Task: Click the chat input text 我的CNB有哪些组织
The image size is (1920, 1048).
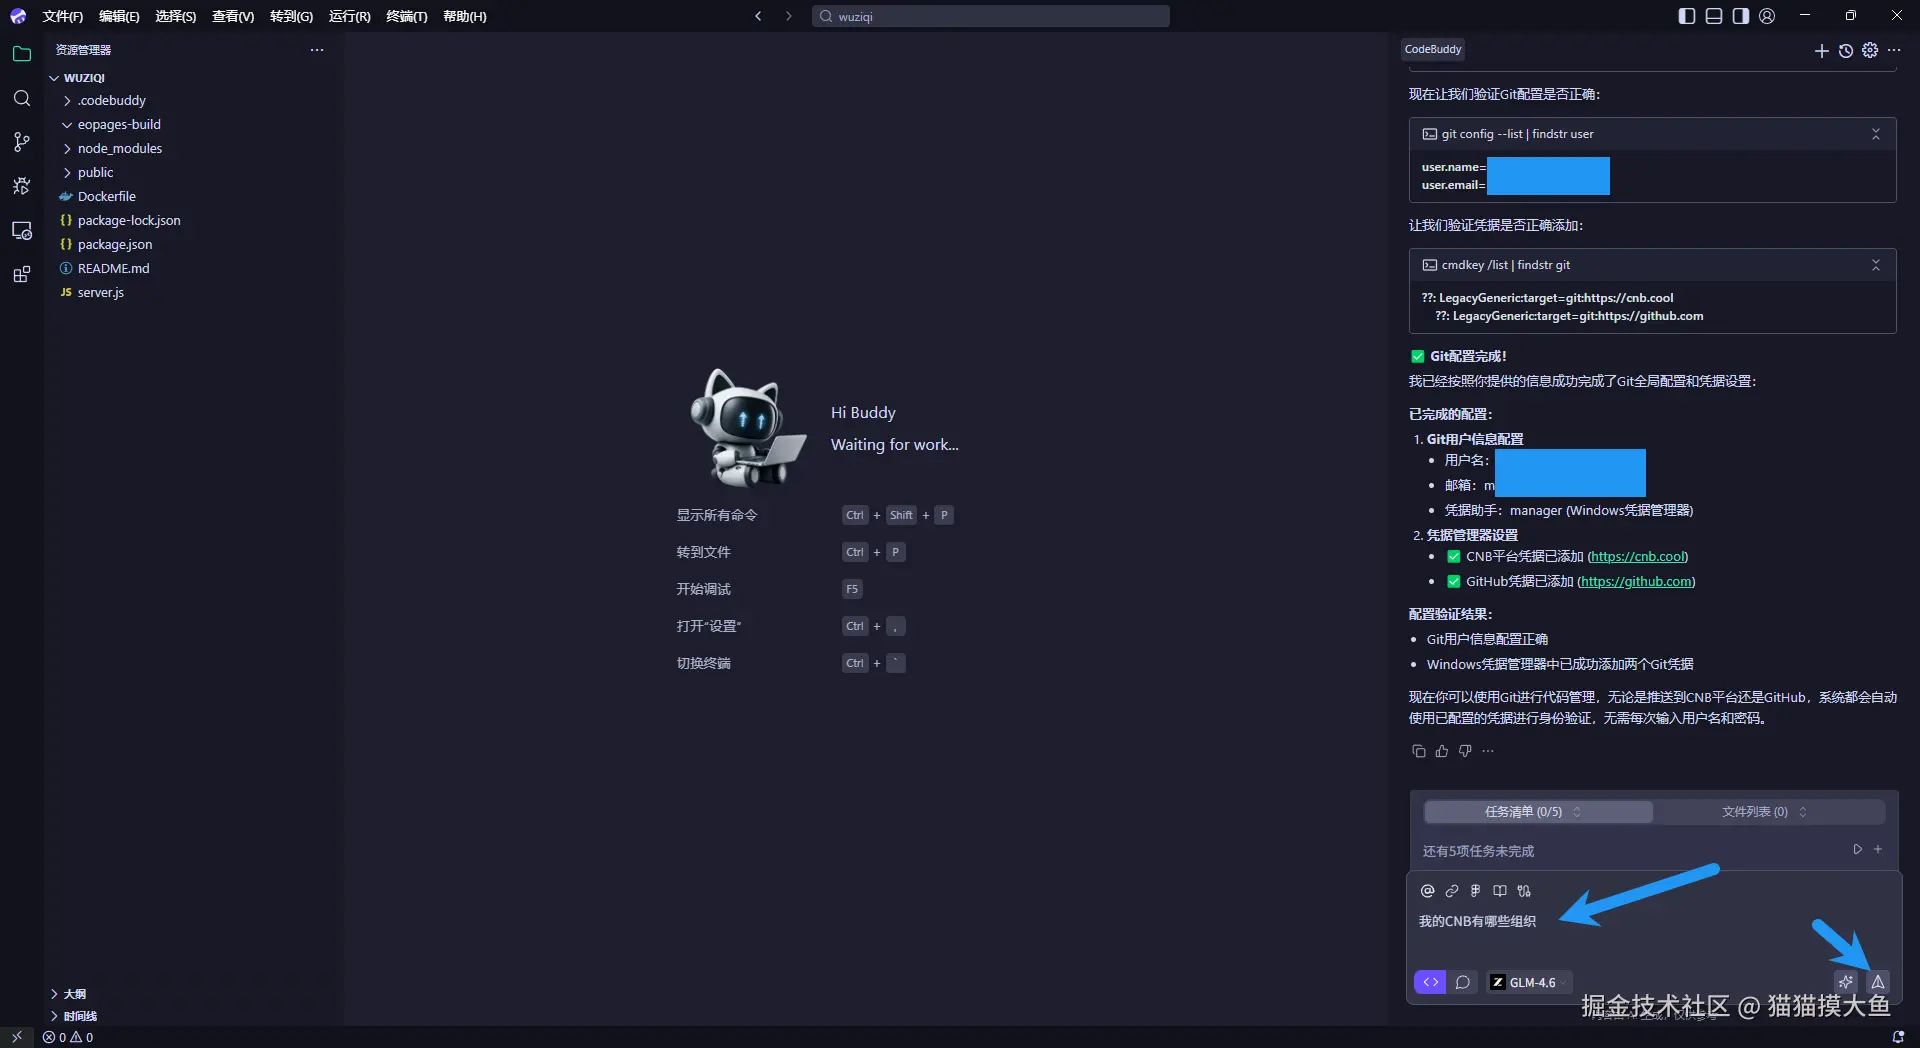Action: pos(1477,922)
